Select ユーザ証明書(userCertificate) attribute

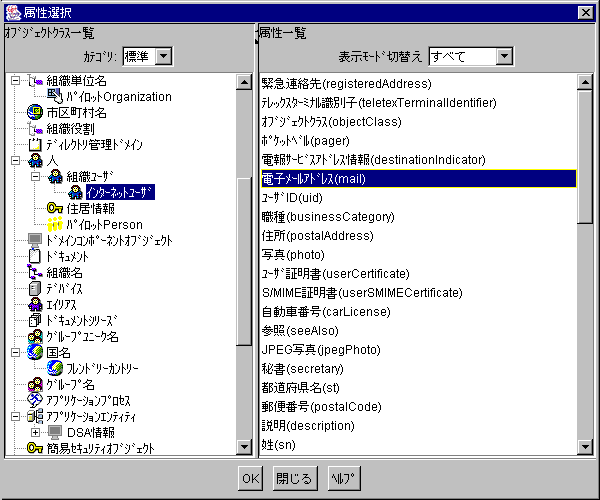coord(418,274)
